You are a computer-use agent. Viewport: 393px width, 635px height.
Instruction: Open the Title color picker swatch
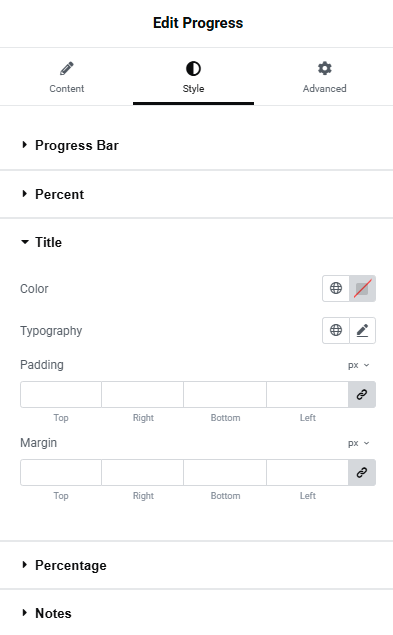[x=362, y=288]
